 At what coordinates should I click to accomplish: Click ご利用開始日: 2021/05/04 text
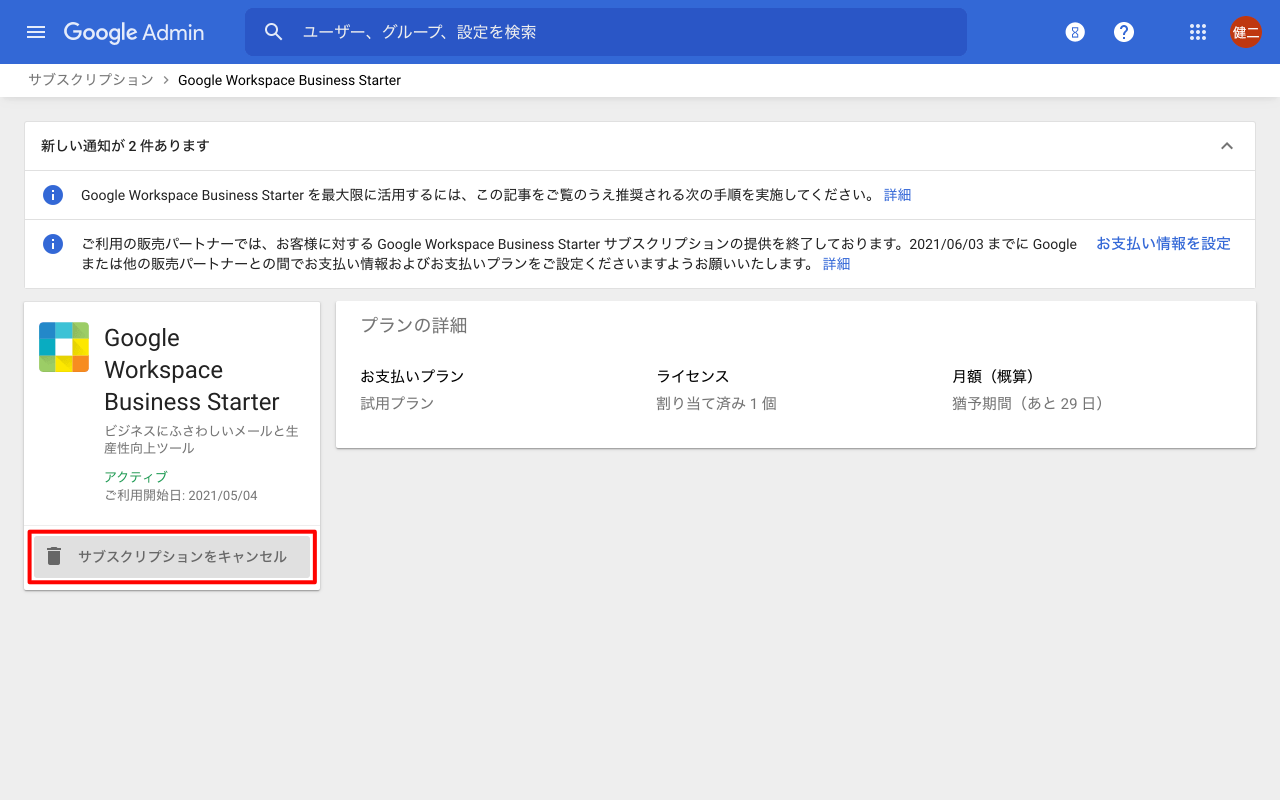[x=181, y=495]
